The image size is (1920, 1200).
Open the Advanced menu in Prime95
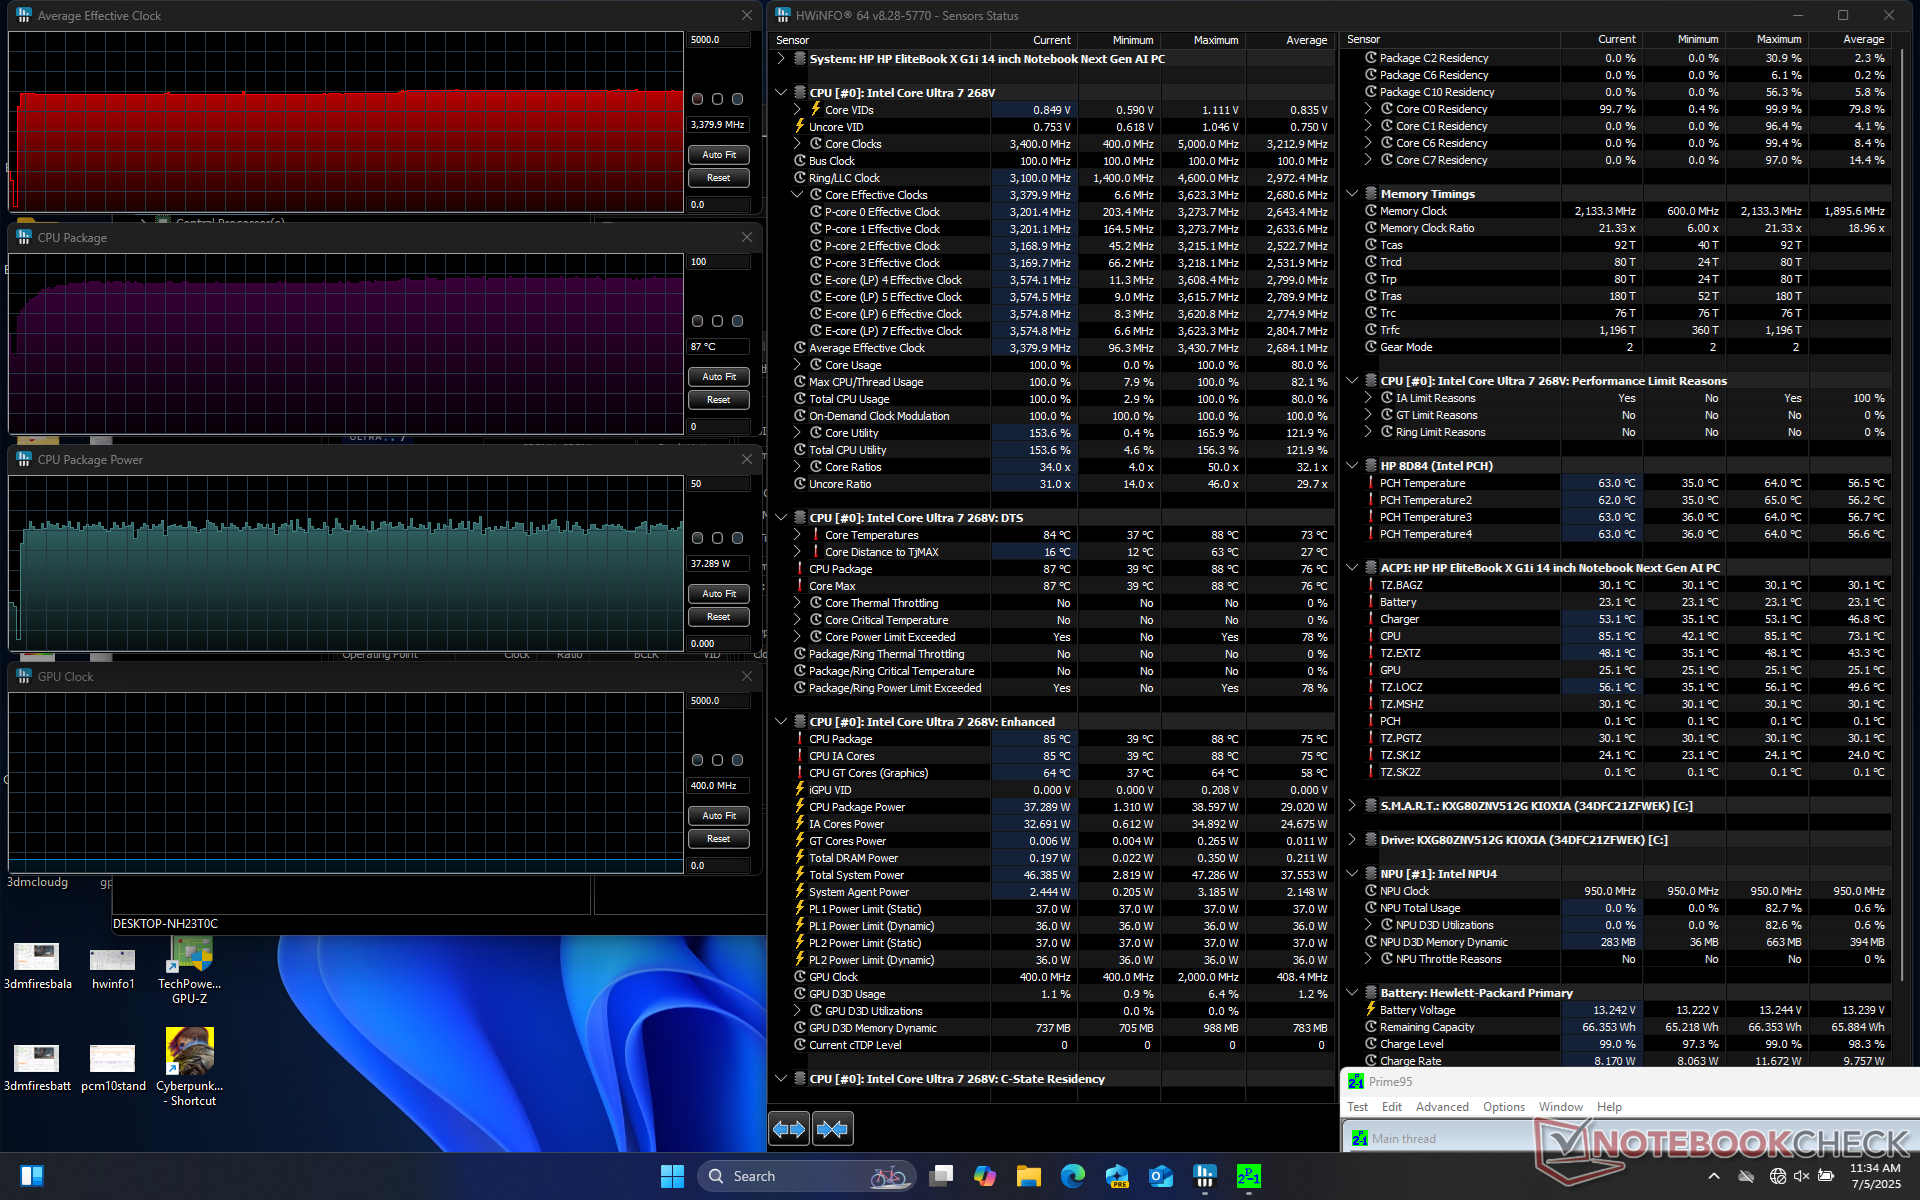coord(1441,1107)
